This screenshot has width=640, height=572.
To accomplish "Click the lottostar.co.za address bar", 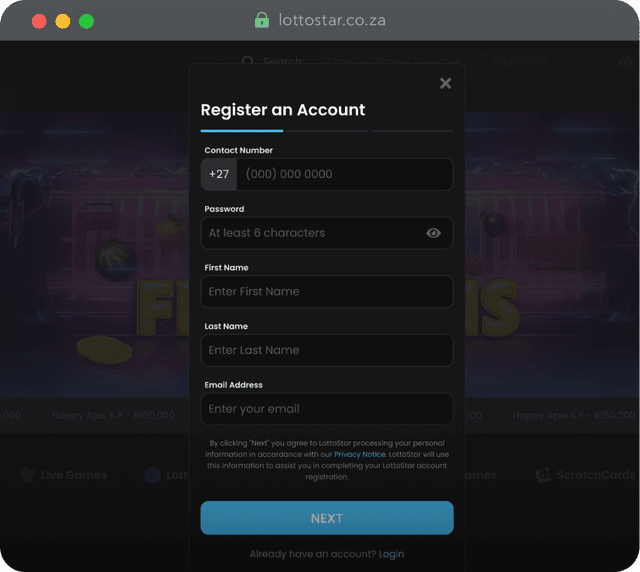I will tap(330, 20).
